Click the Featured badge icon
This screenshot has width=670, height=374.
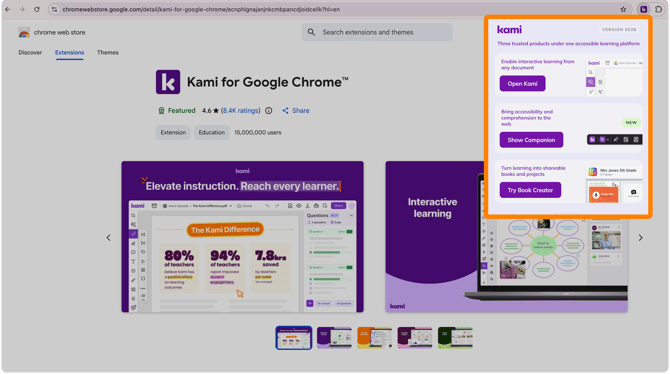pyautogui.click(x=162, y=111)
